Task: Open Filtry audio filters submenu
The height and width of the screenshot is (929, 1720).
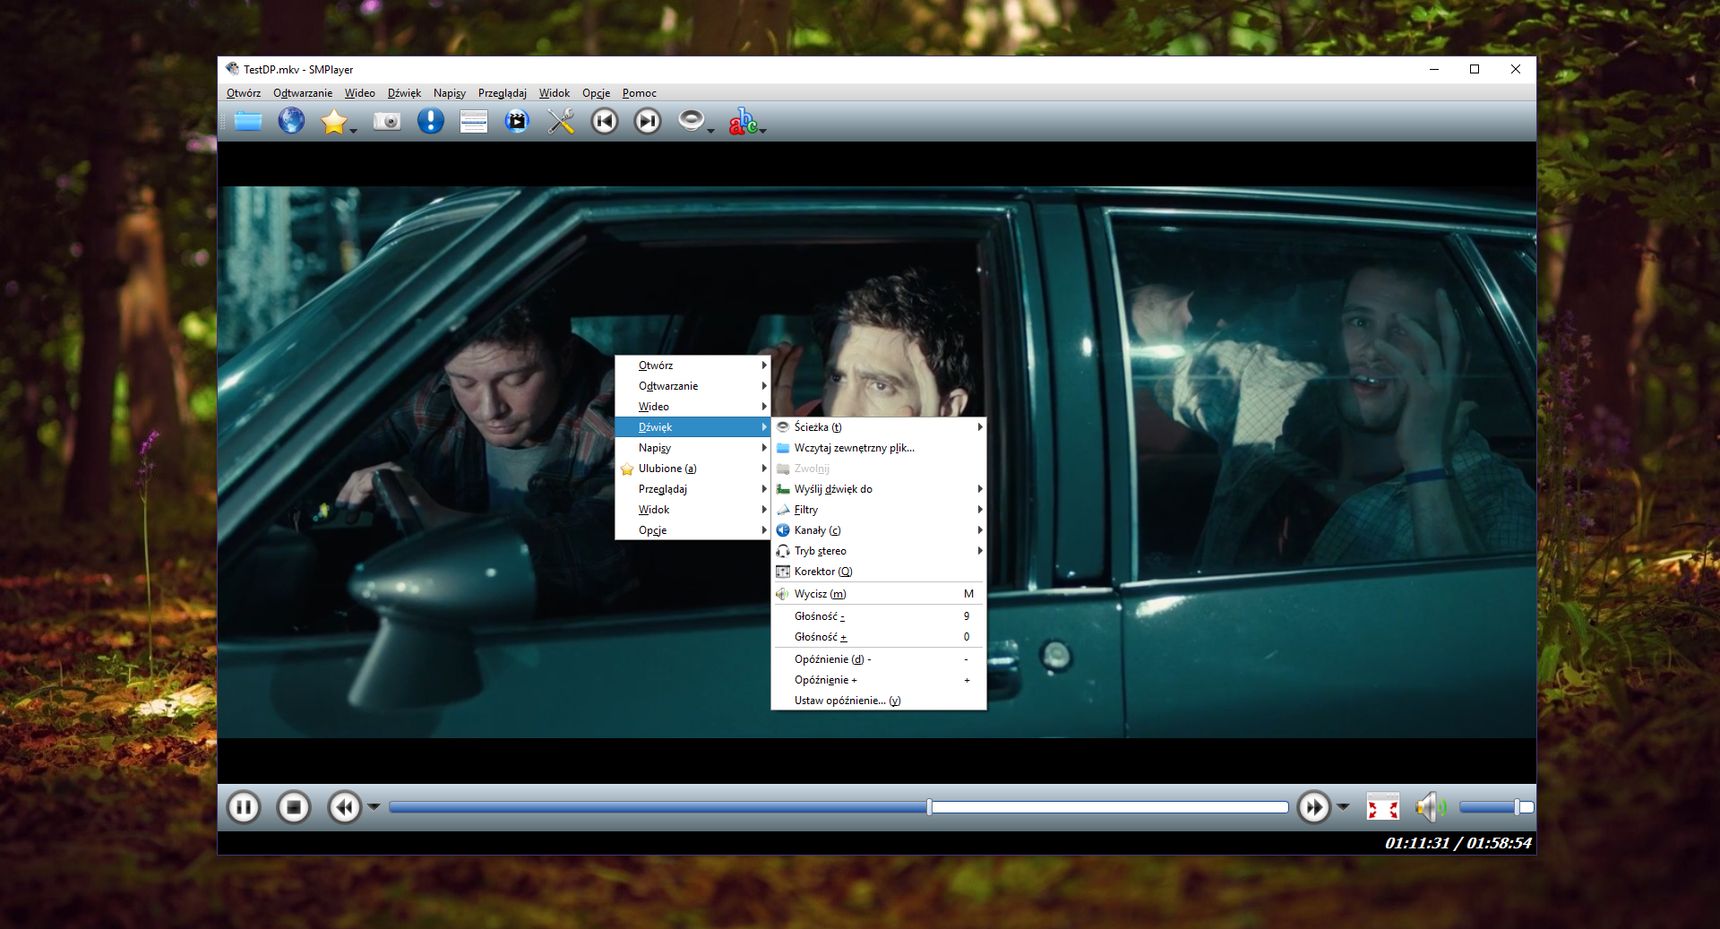Action: (x=879, y=509)
